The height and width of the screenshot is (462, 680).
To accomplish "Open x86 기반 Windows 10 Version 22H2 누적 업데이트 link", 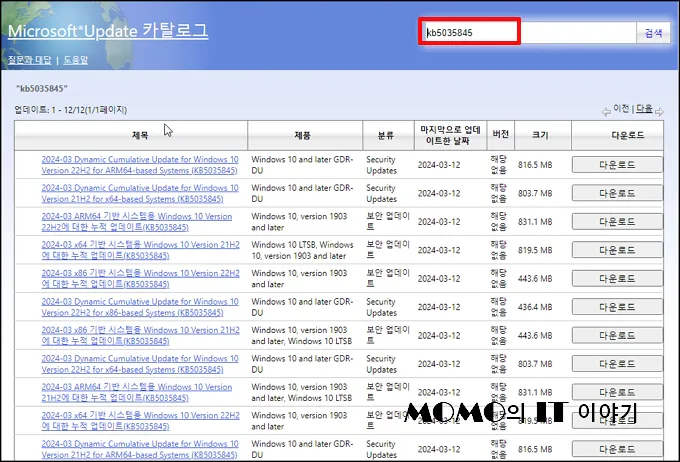I will (140, 279).
